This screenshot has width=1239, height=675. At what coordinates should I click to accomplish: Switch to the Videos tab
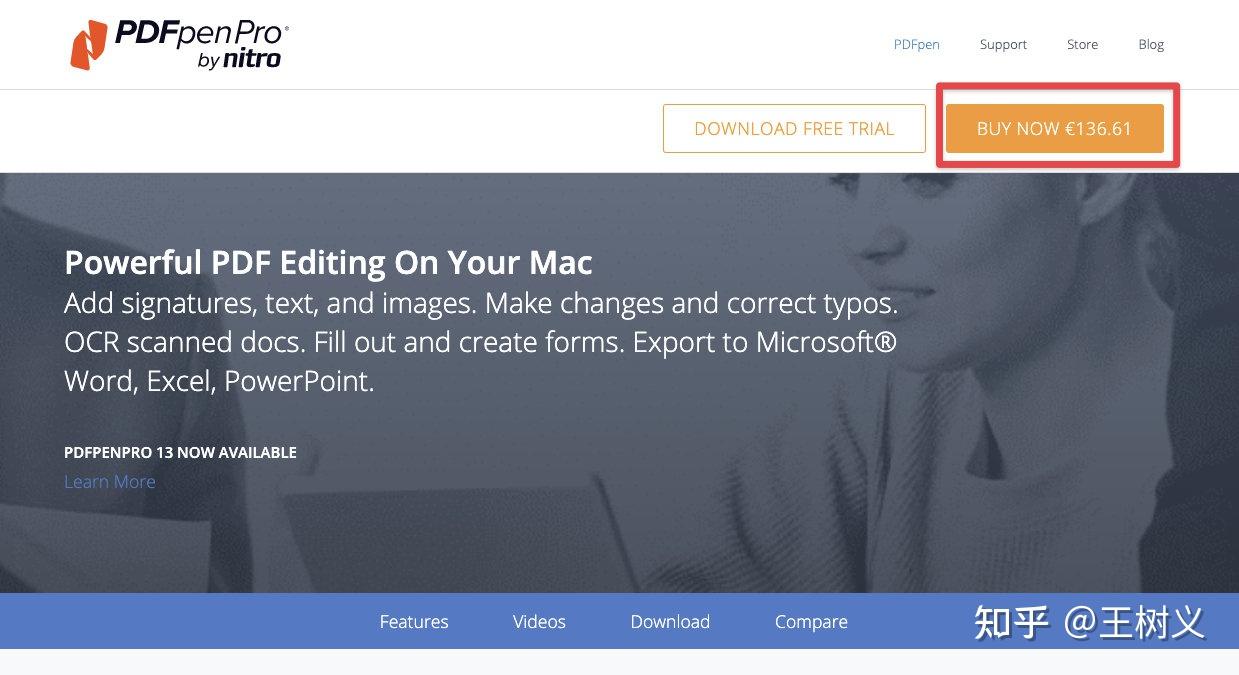(x=539, y=621)
